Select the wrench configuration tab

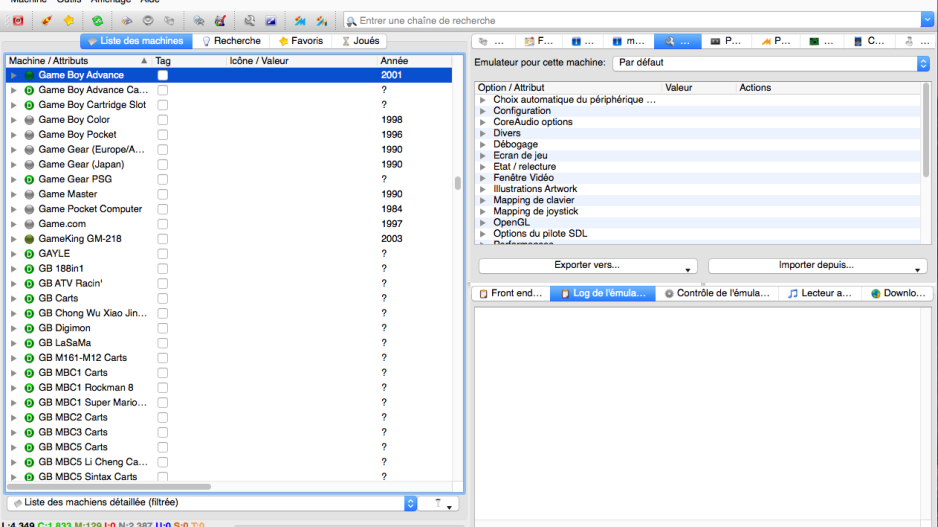[x=677, y=41]
